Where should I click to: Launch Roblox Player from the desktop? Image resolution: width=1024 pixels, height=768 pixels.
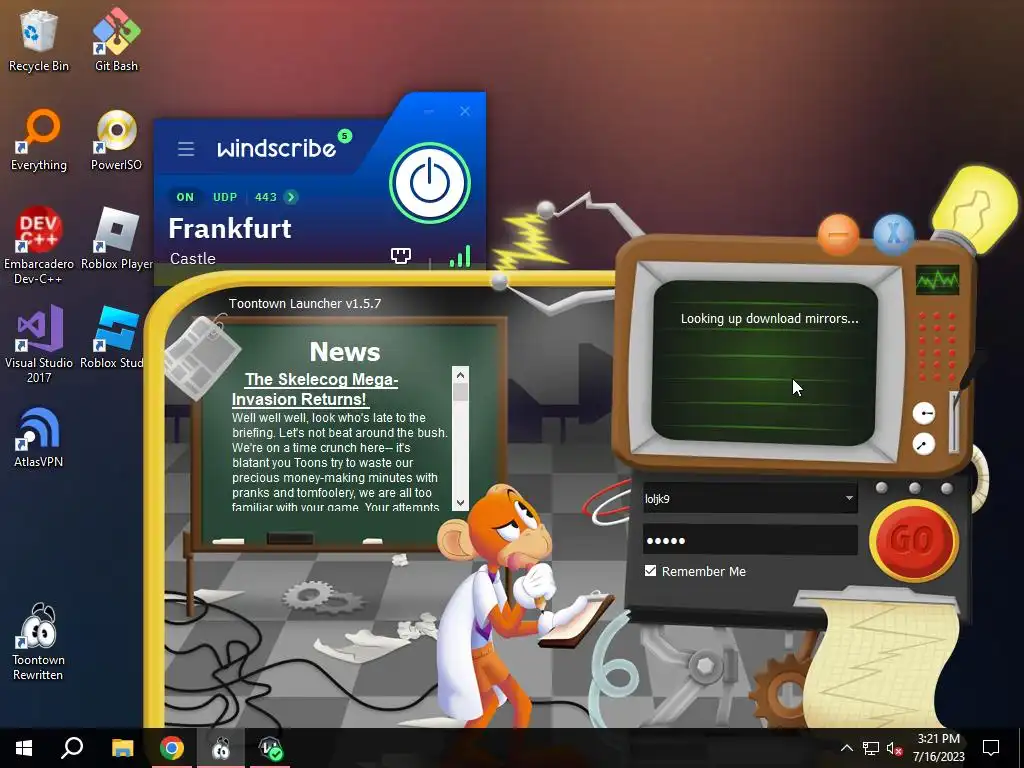pyautogui.click(x=117, y=239)
